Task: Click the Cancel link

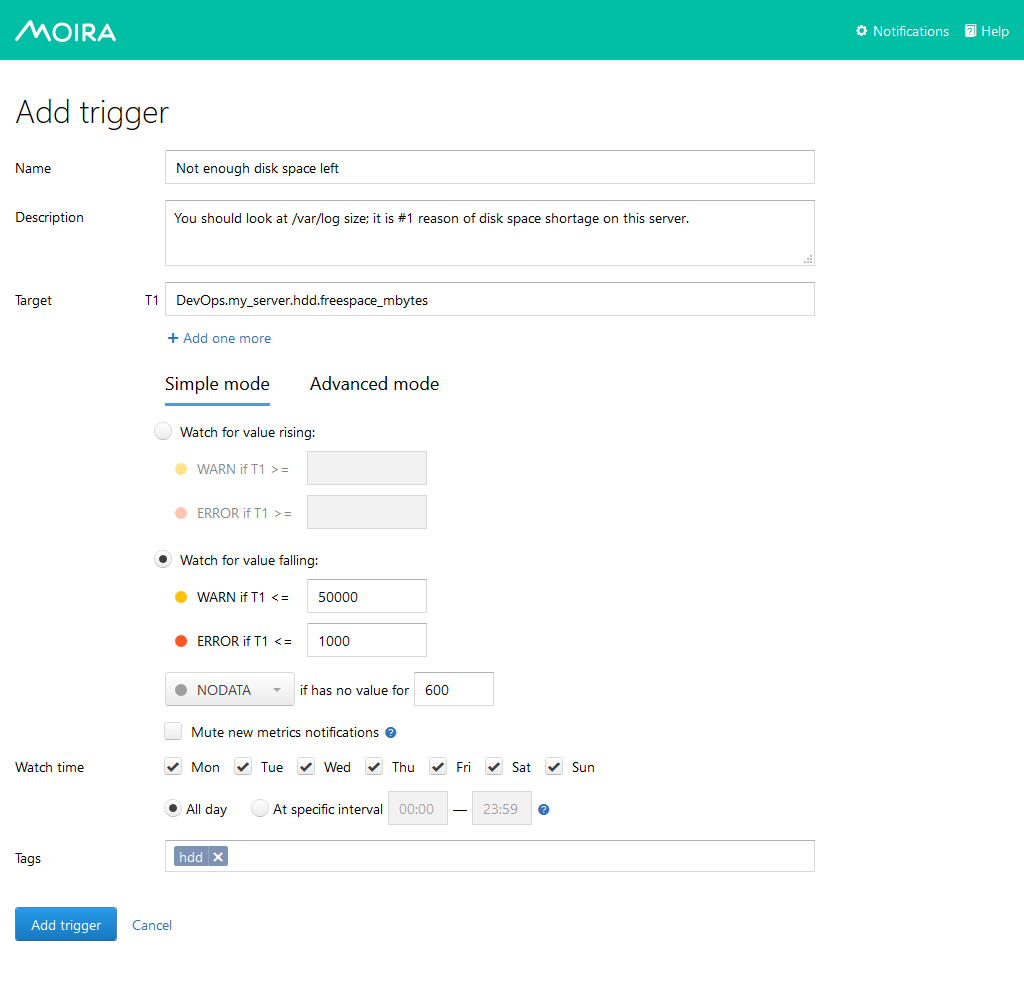Action: tap(152, 925)
